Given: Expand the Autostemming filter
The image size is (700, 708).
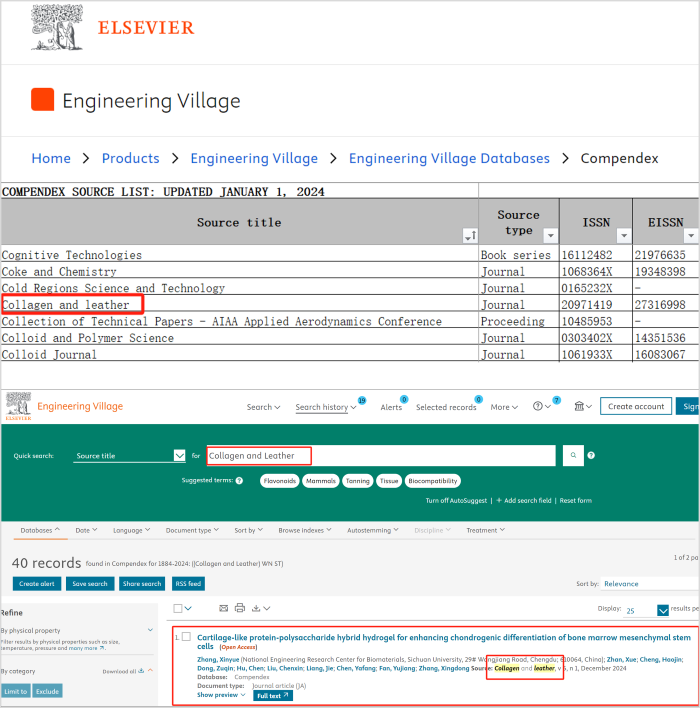Looking at the screenshot, I should pyautogui.click(x=373, y=531).
